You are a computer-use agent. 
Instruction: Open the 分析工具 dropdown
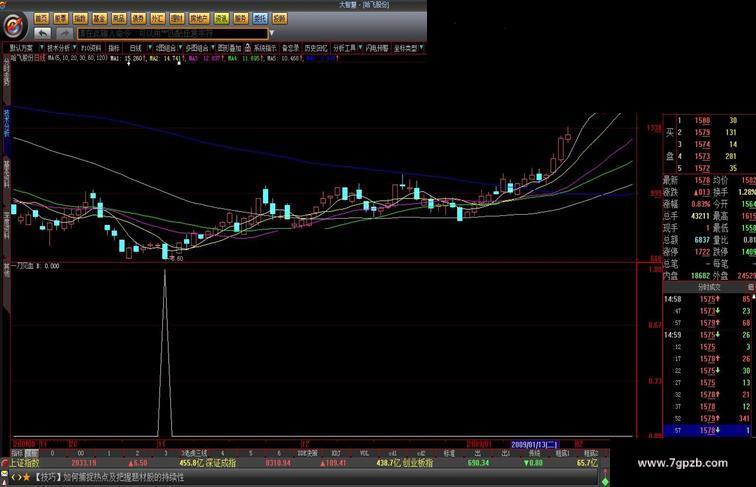347,48
